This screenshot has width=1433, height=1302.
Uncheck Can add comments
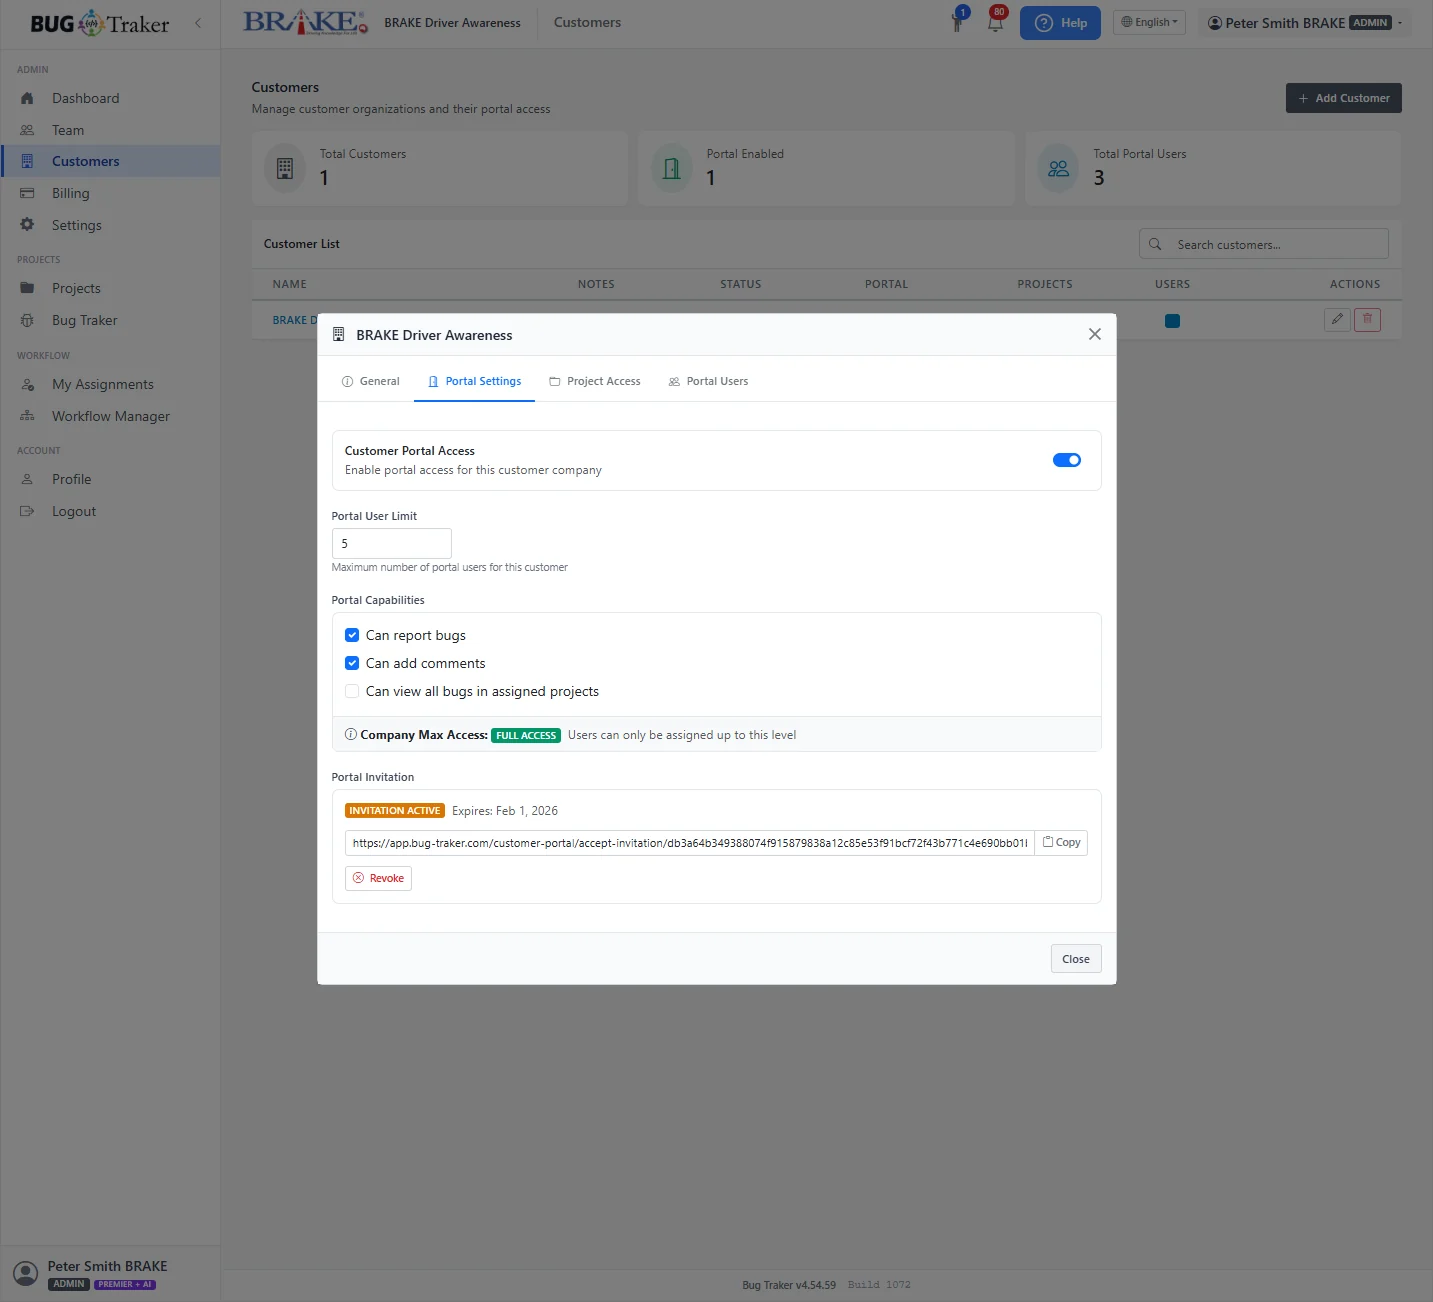pos(352,663)
